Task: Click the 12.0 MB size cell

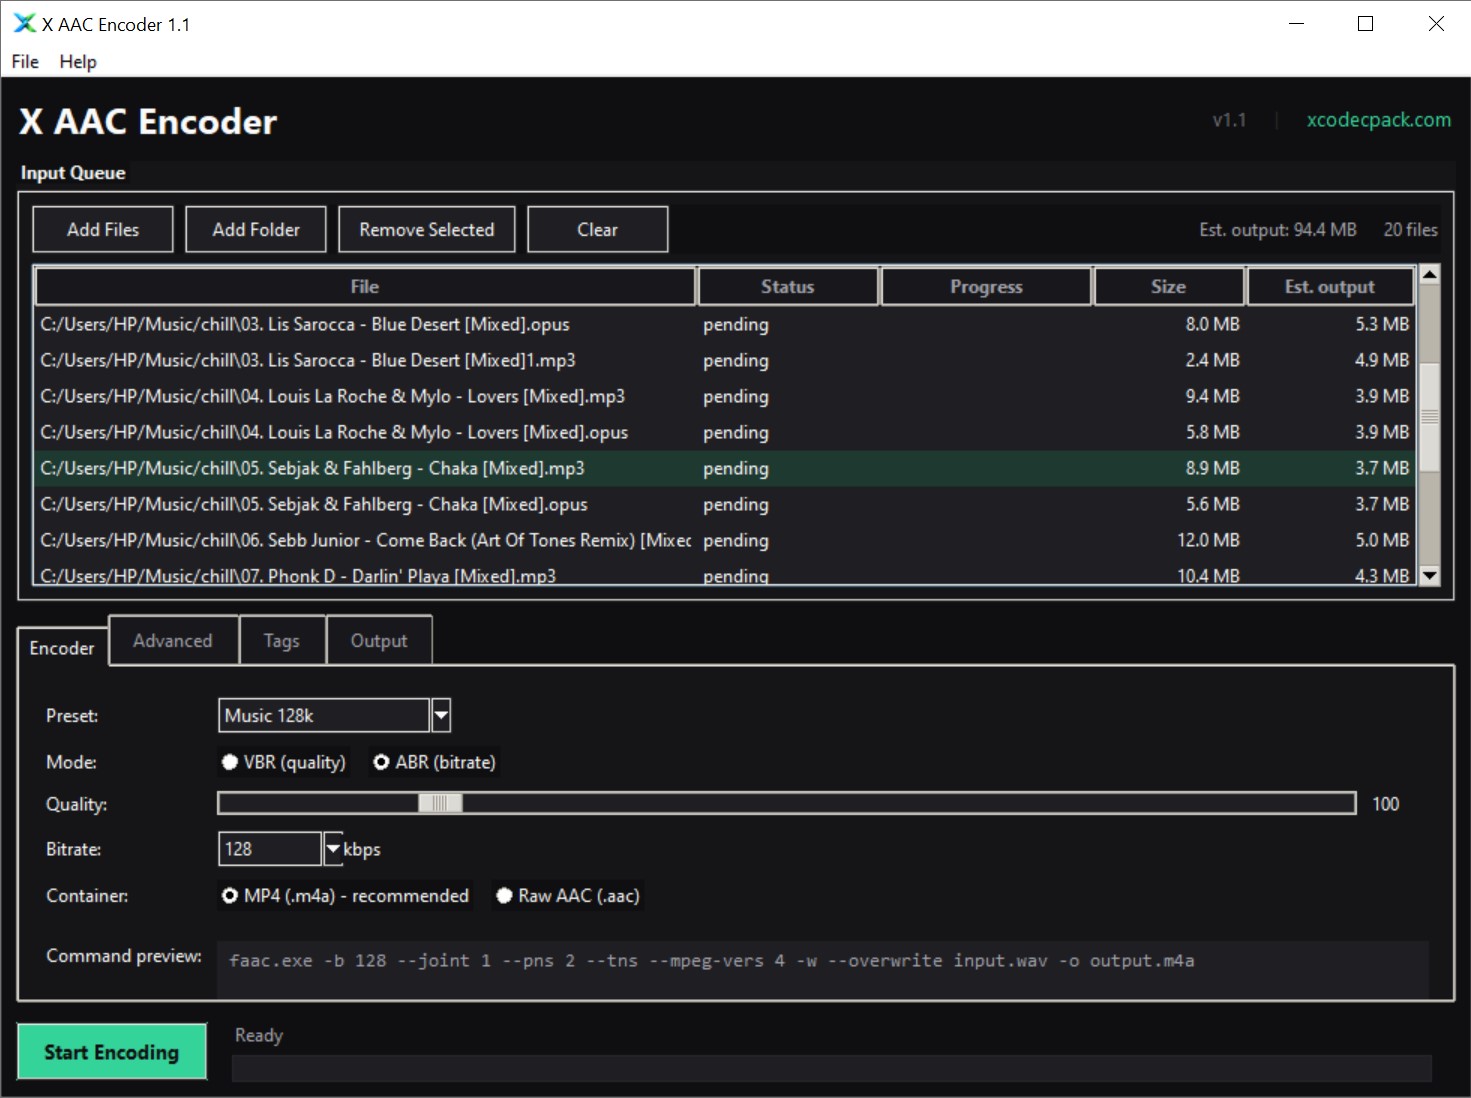Action: coord(1208,540)
